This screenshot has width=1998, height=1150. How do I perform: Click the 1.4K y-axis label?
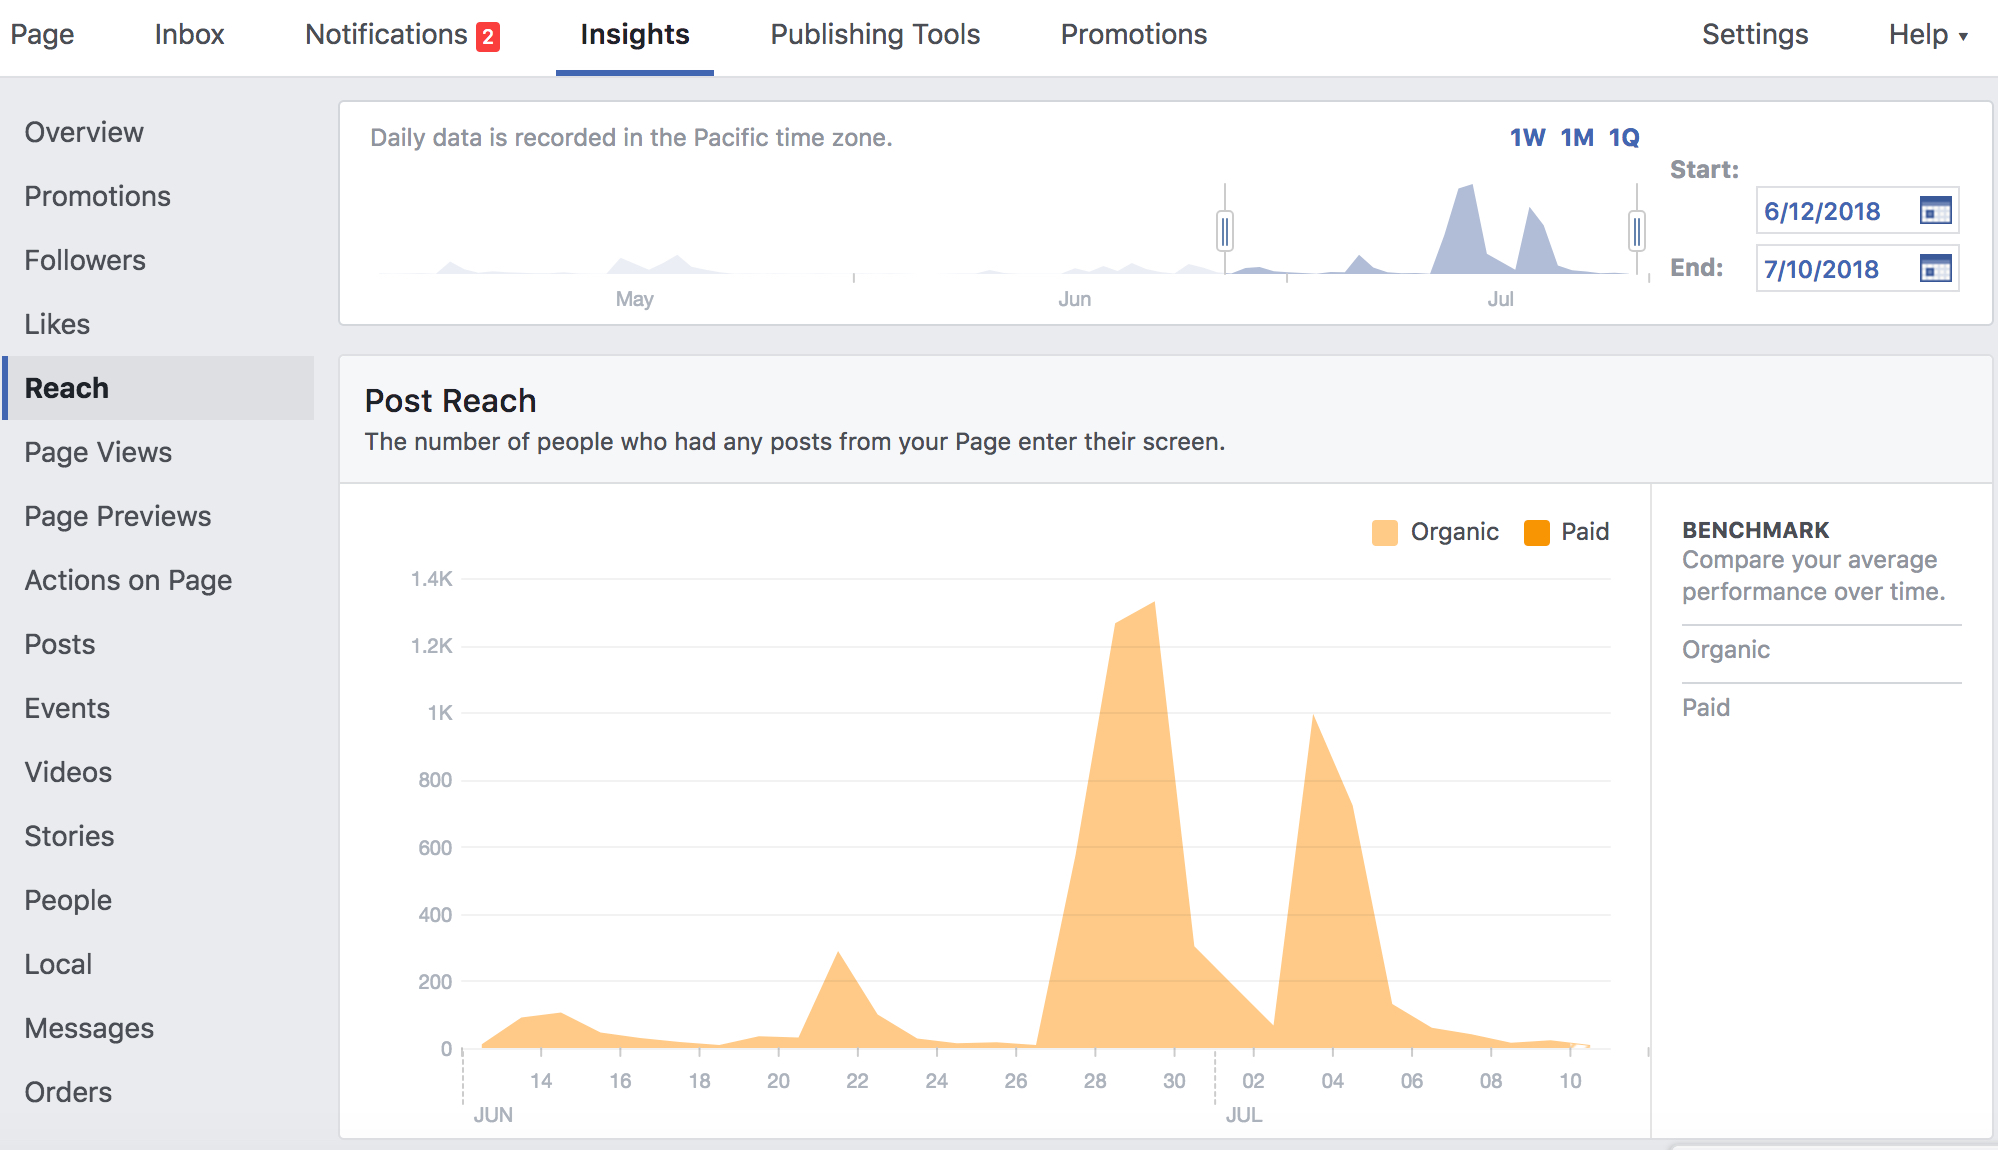coord(432,579)
